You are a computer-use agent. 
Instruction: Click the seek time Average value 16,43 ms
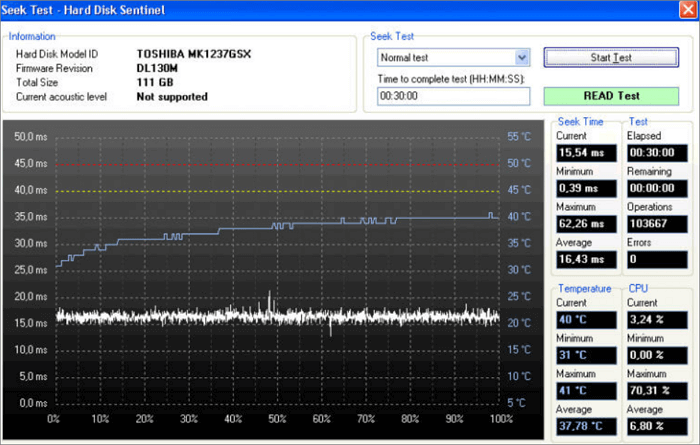point(585,259)
